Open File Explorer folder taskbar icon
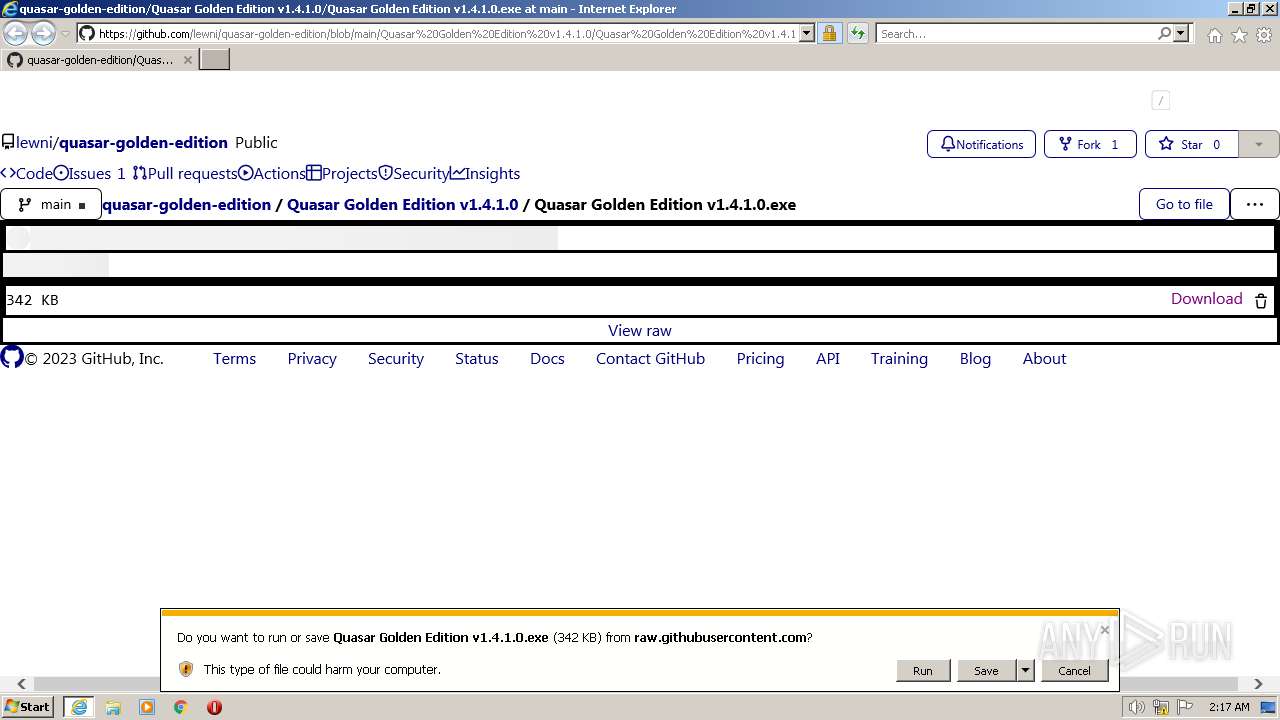This screenshot has width=1280, height=720. [x=113, y=707]
